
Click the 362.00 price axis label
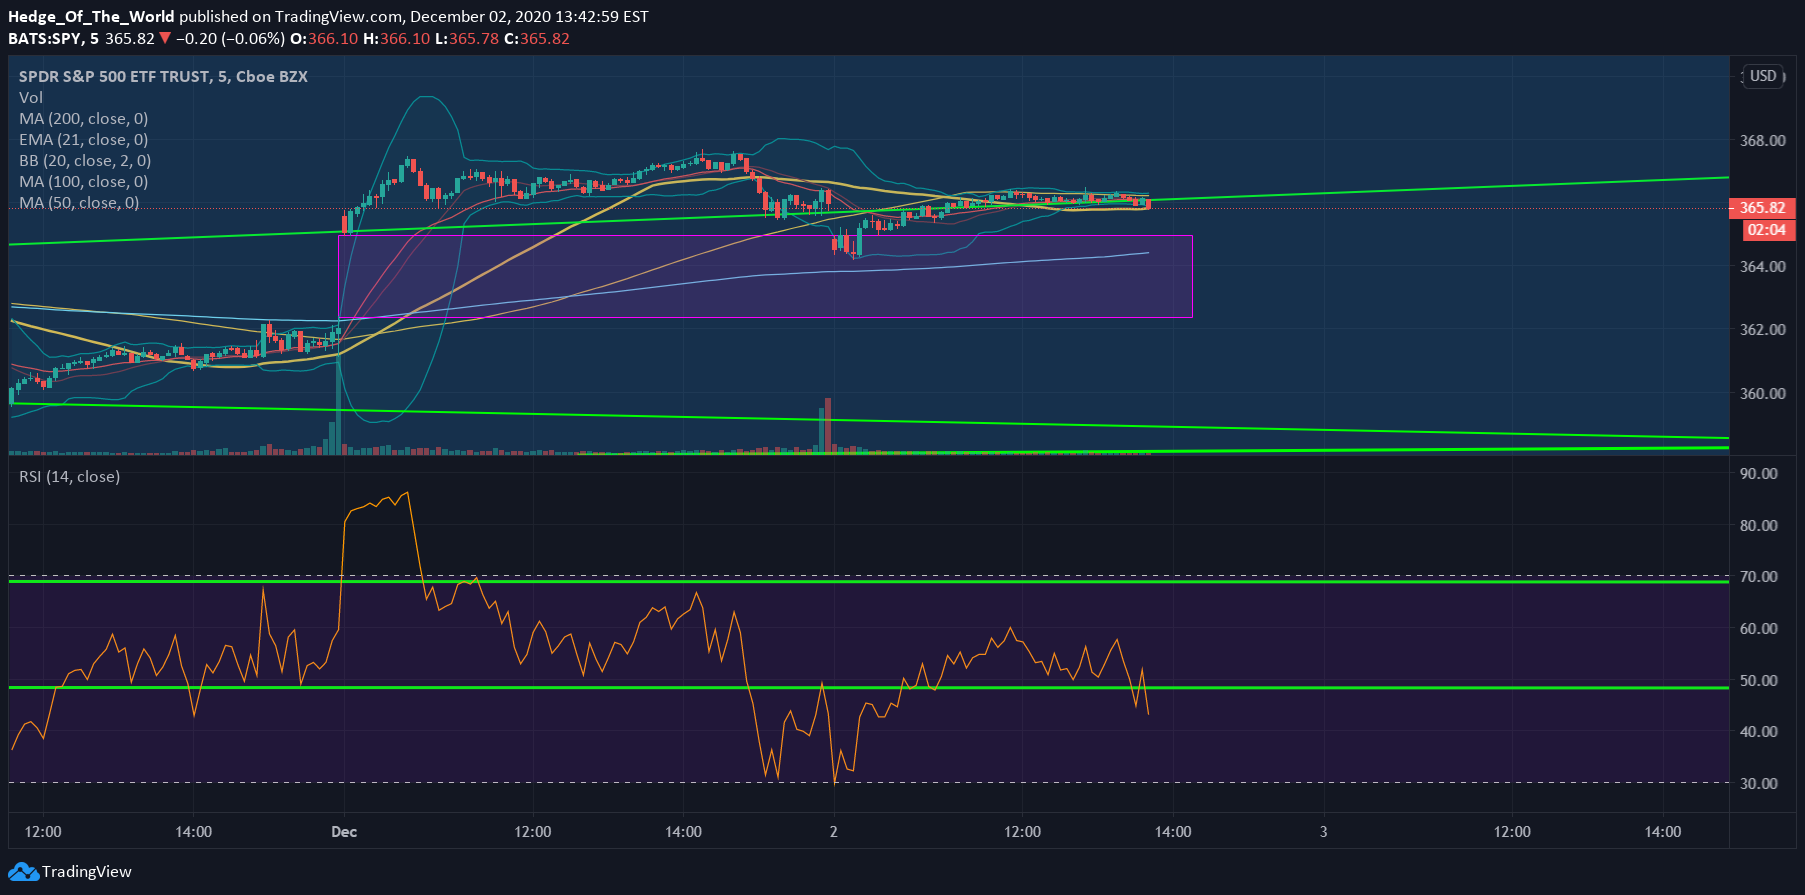[x=1762, y=329]
